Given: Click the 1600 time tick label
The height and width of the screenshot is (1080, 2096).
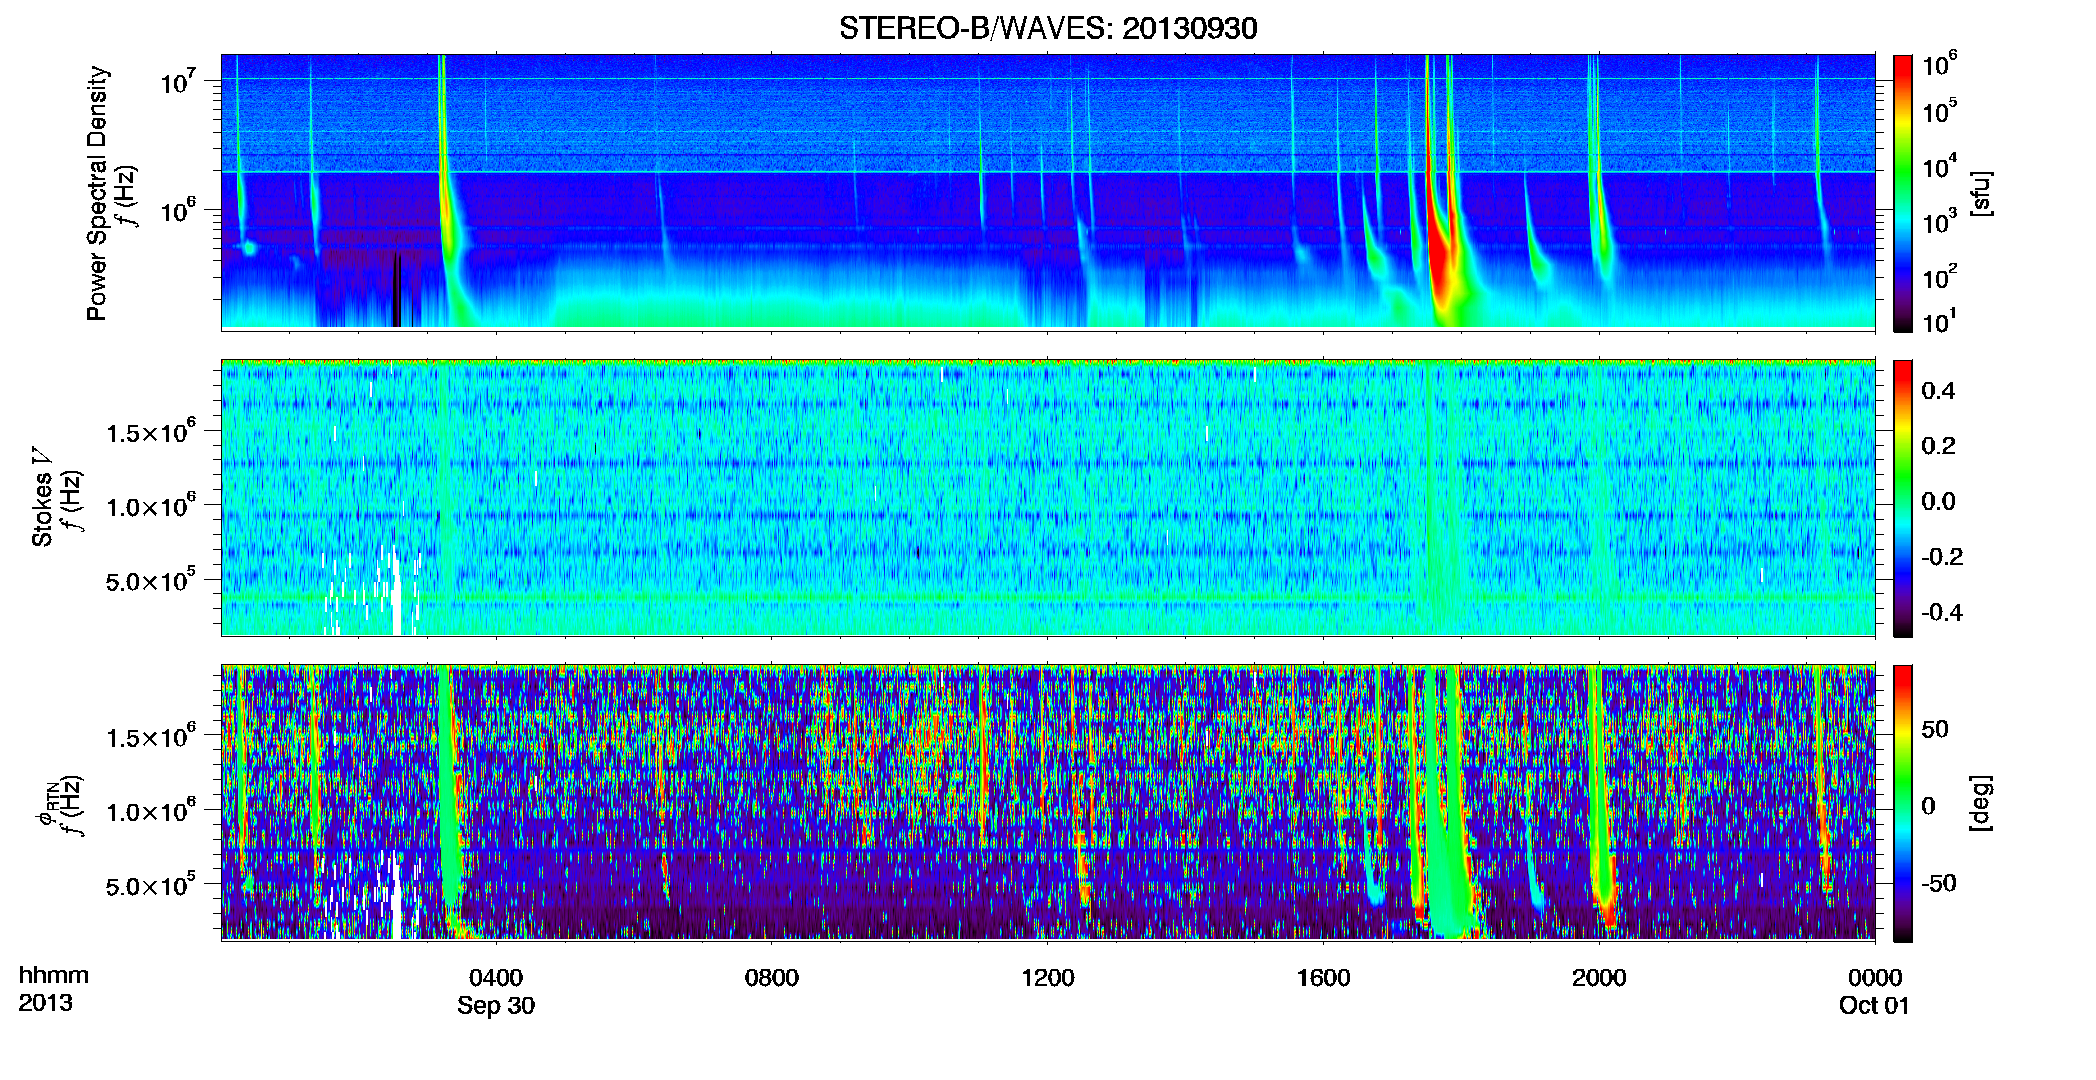Looking at the screenshot, I should point(1324,977).
